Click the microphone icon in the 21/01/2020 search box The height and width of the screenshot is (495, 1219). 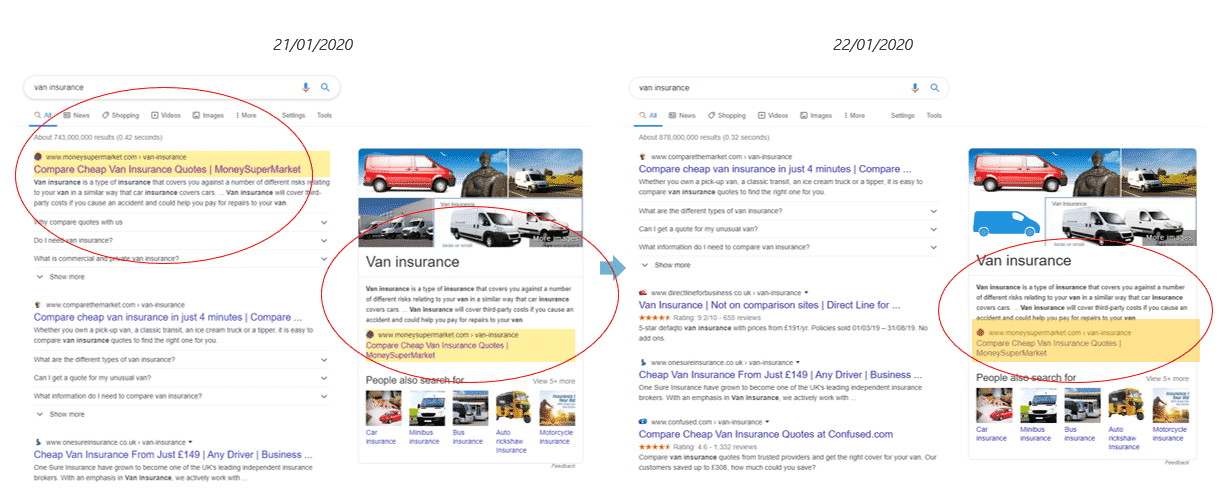tap(306, 88)
